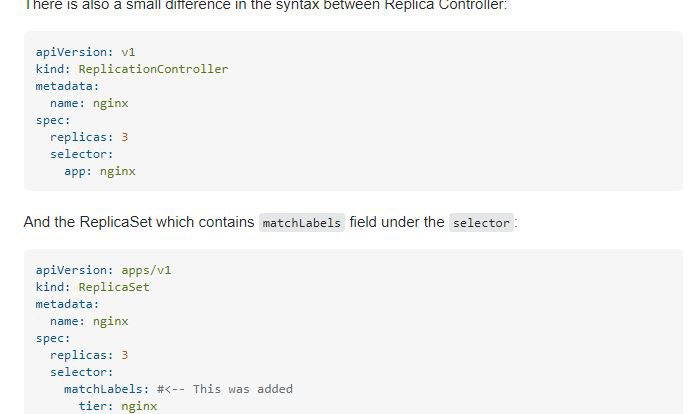Click the ReplicationController kind value

(153, 69)
